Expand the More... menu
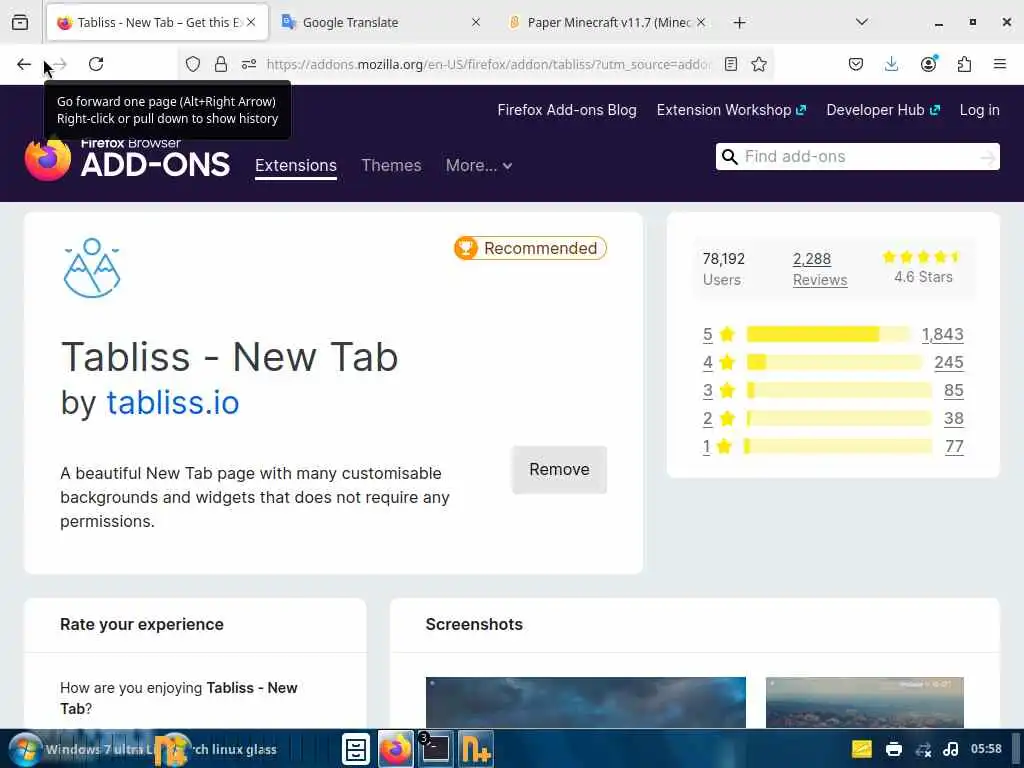 (x=479, y=165)
